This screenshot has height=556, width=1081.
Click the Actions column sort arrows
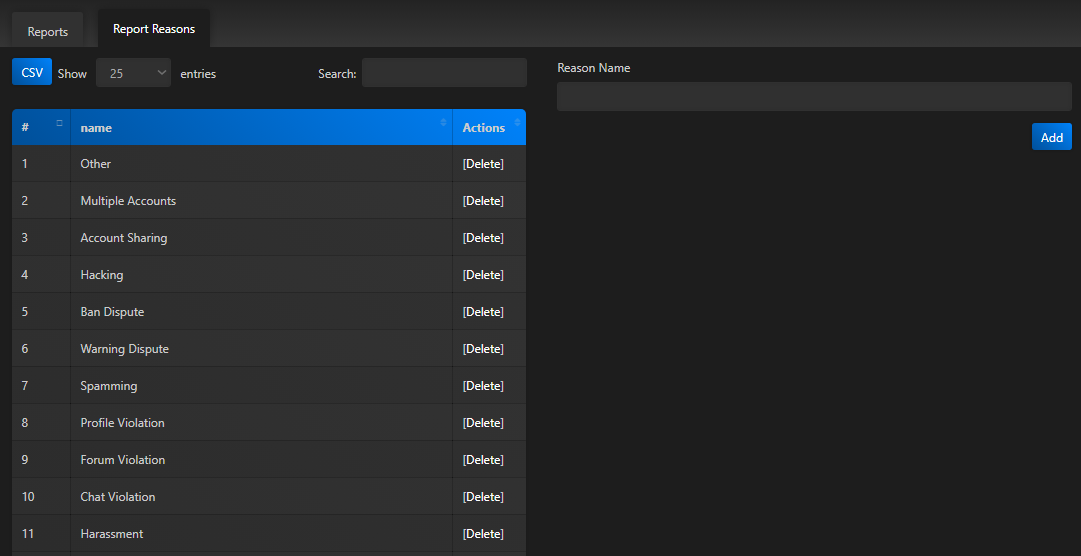[x=517, y=123]
